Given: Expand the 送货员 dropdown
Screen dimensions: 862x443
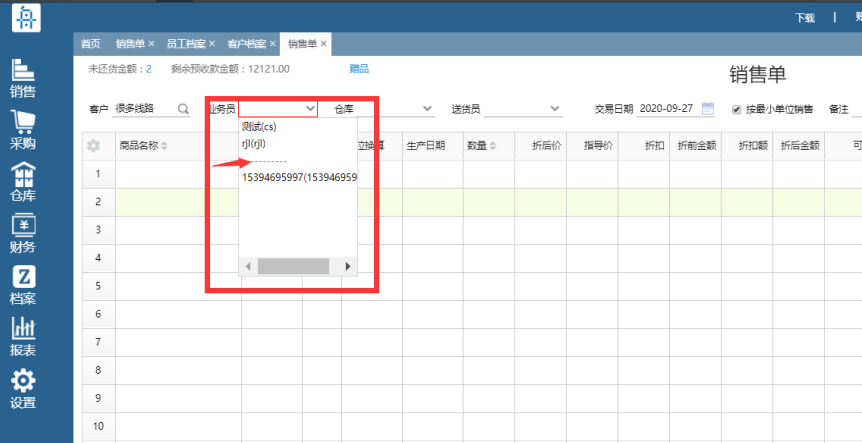Looking at the screenshot, I should [x=554, y=109].
